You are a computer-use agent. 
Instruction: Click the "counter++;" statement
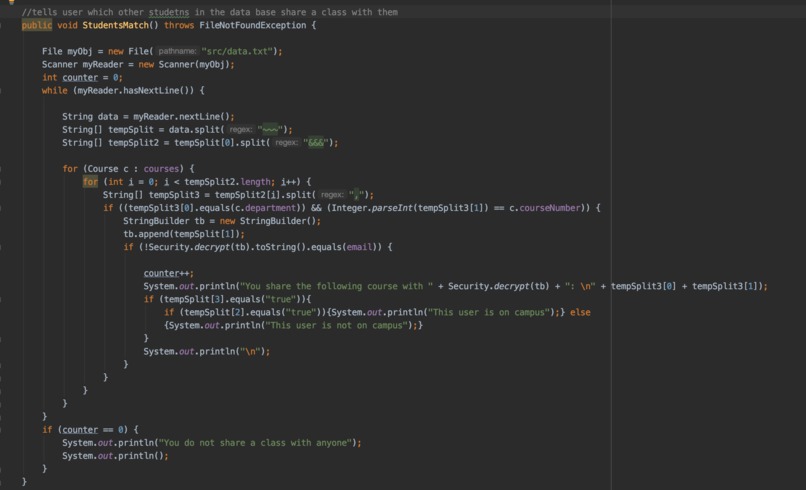169,274
